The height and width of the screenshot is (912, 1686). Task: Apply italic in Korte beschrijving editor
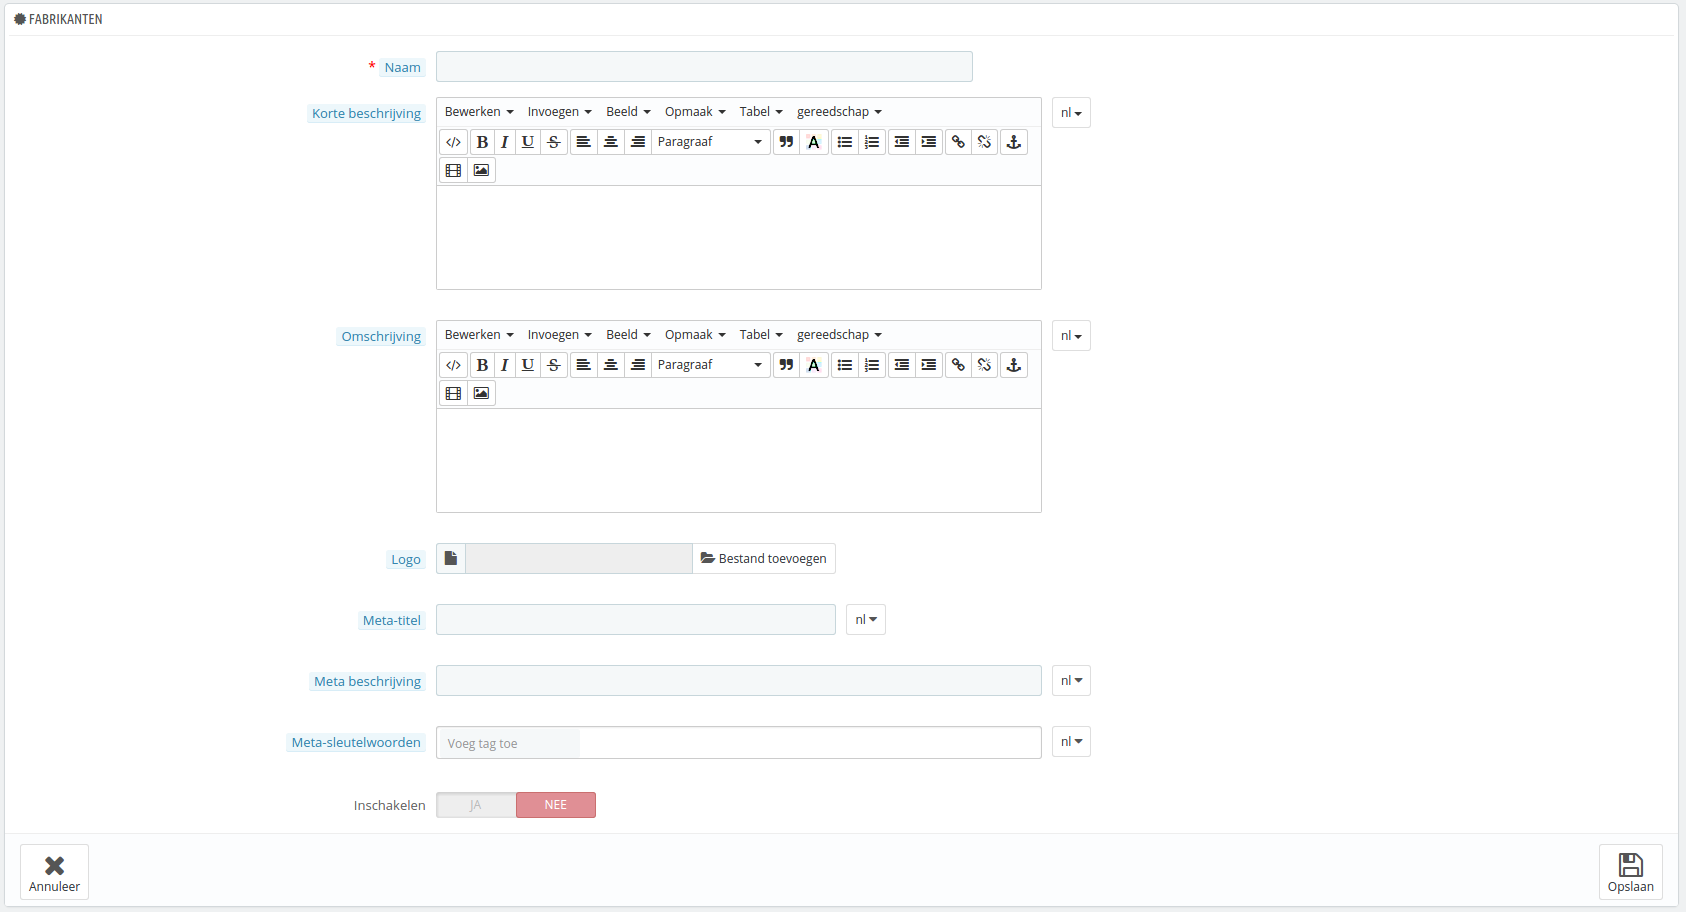coord(505,142)
